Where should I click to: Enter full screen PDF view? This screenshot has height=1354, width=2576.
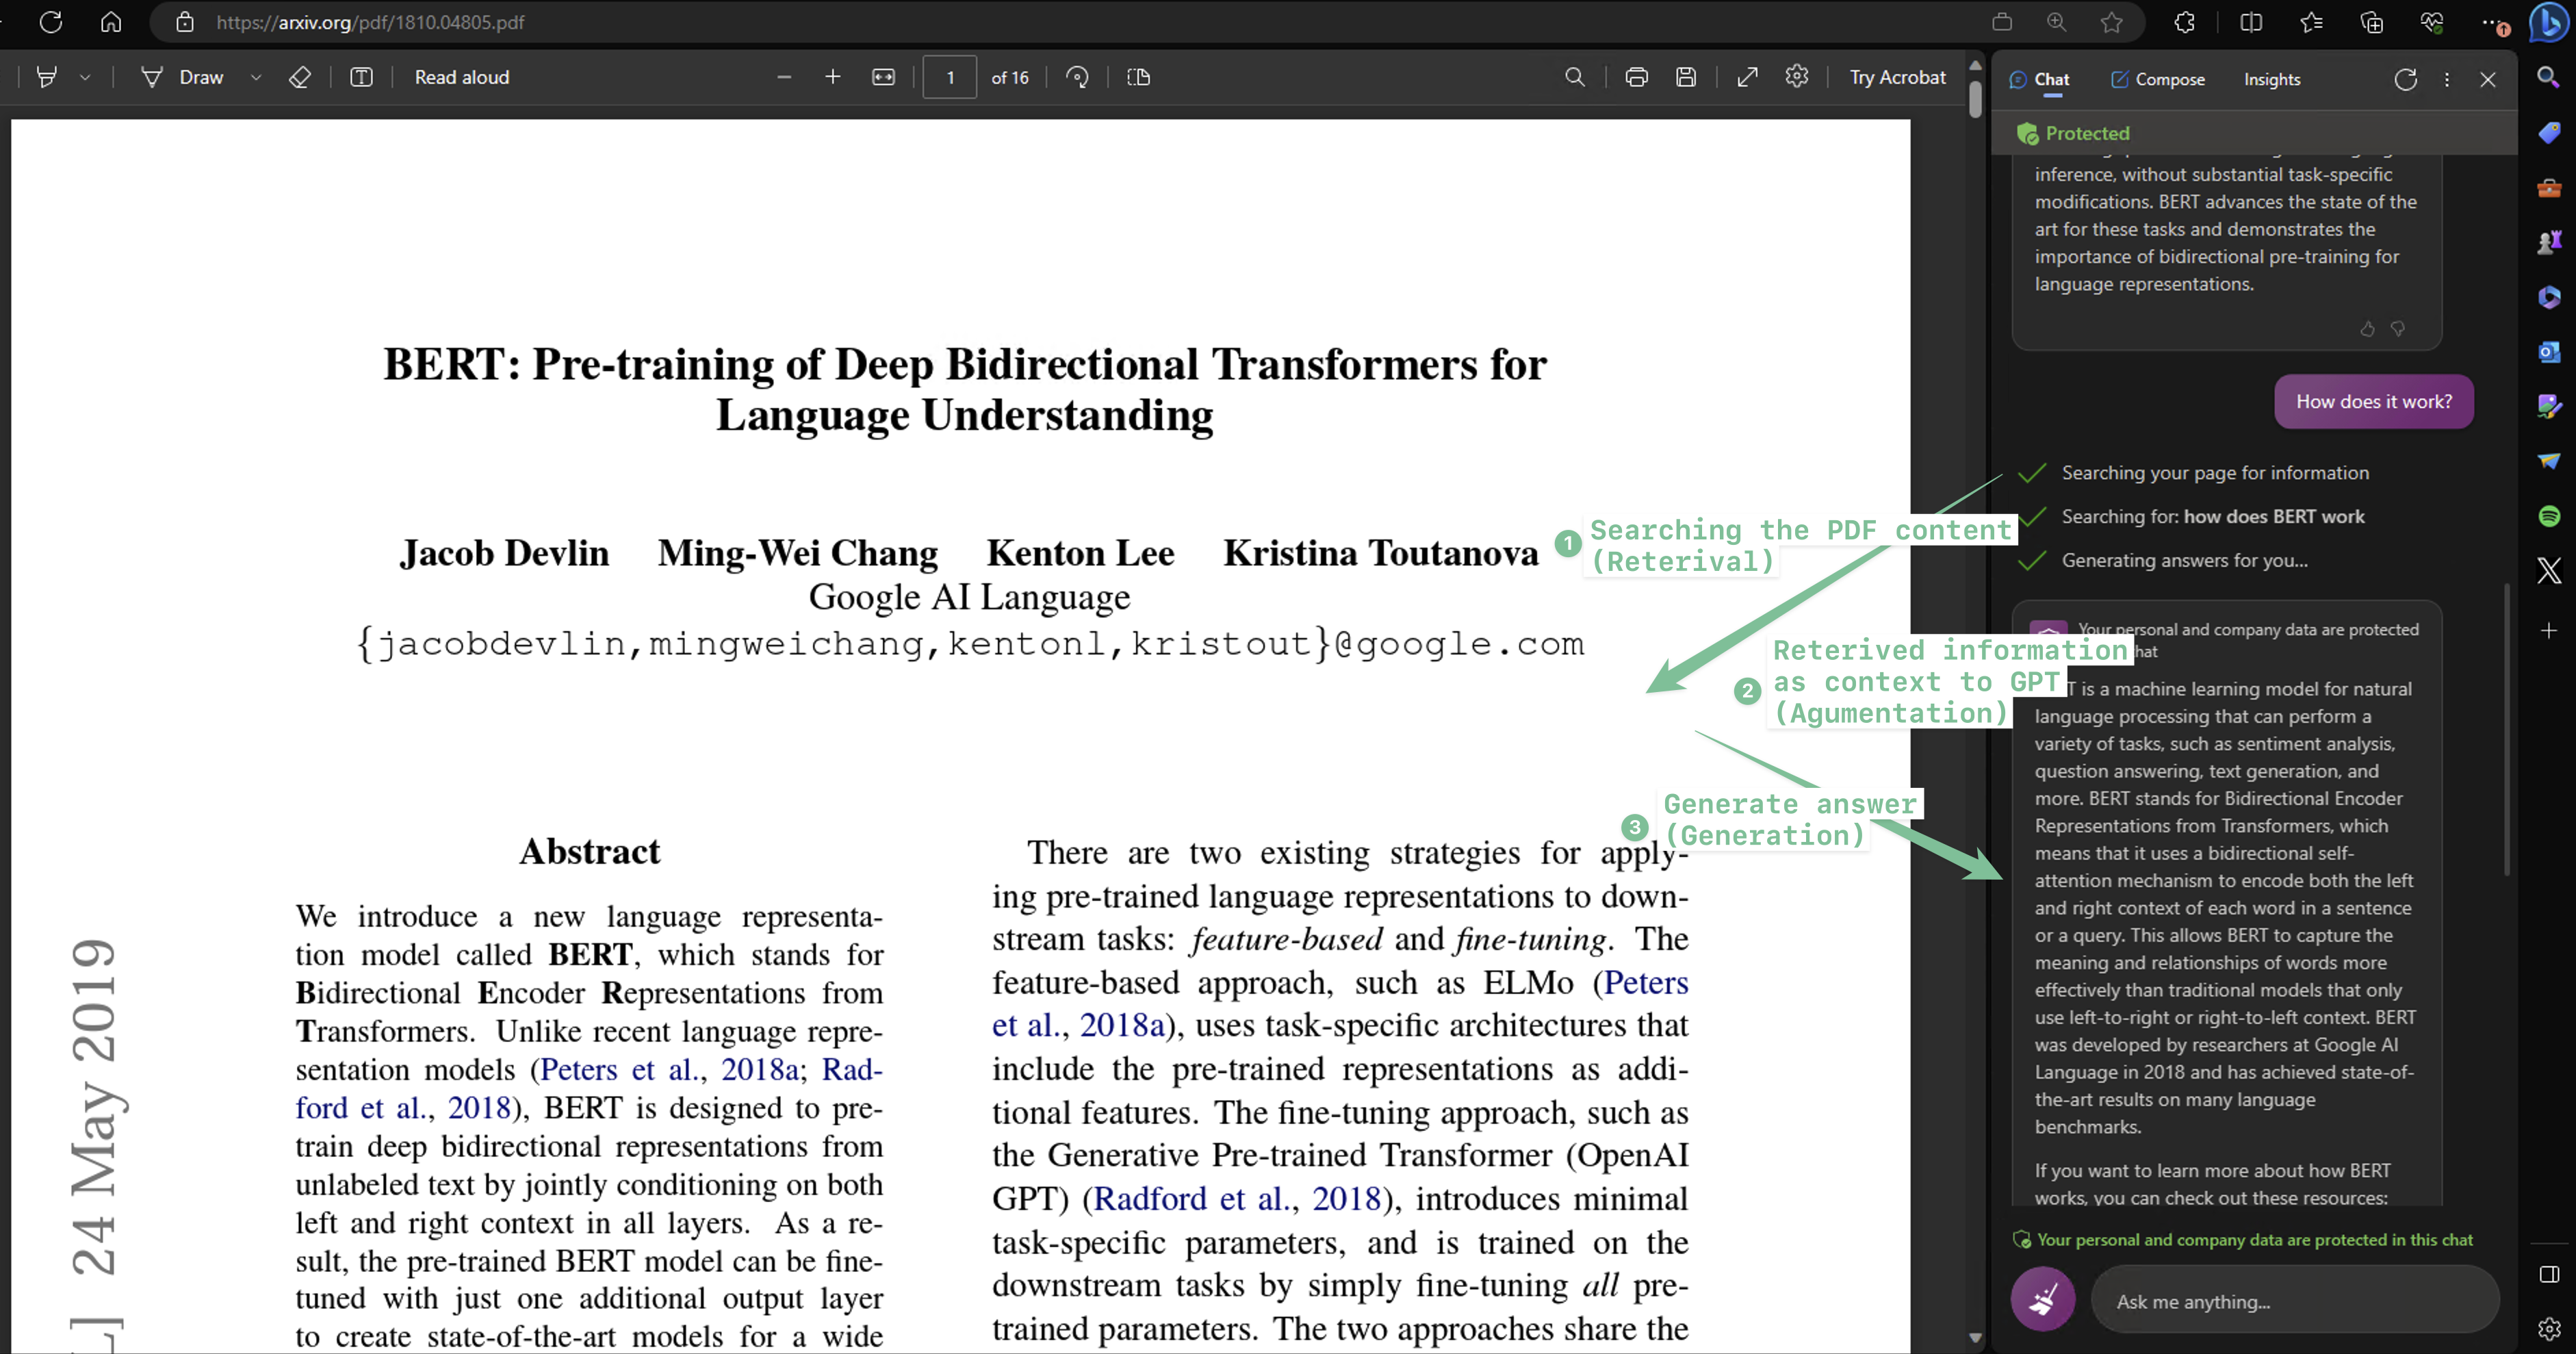[x=1748, y=77]
